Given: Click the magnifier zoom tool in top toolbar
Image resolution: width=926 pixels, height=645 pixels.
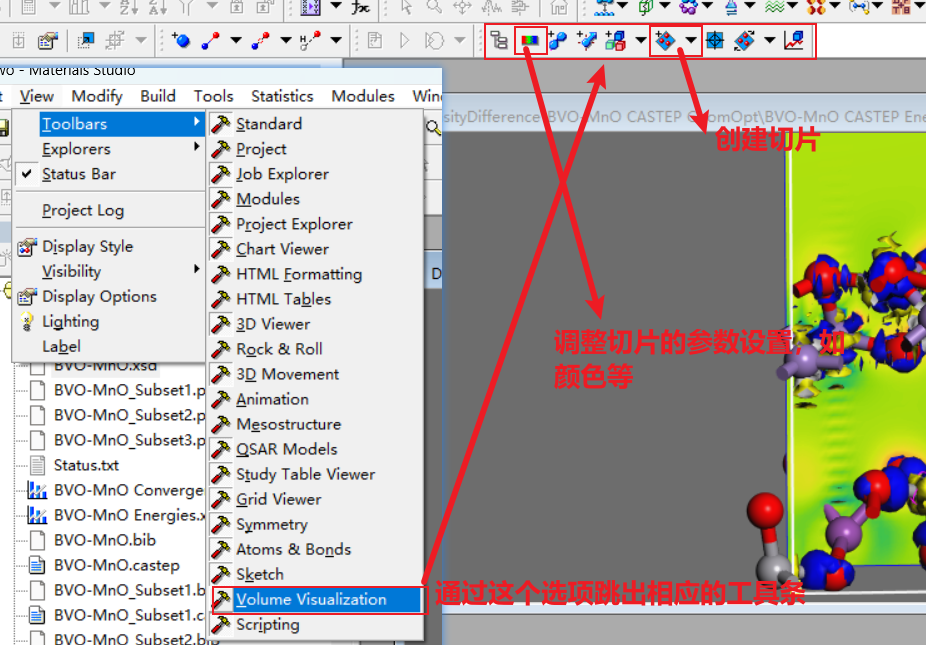Looking at the screenshot, I should coord(434,7).
